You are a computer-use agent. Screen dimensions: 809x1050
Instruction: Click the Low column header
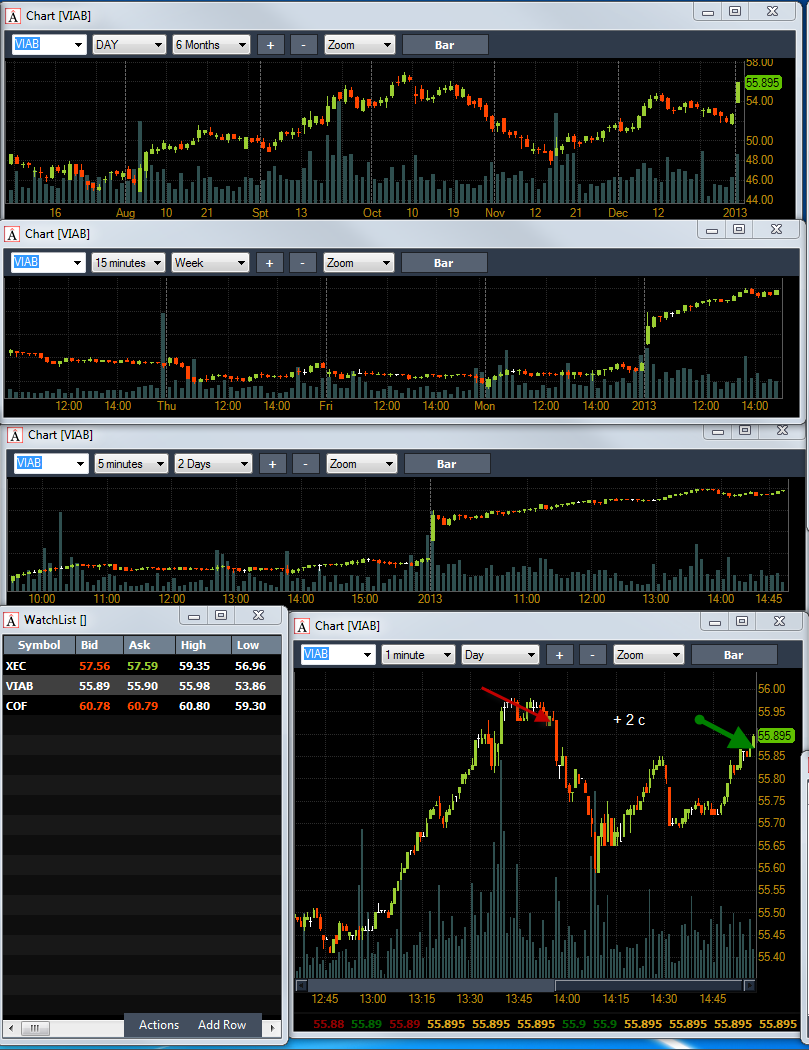point(256,645)
